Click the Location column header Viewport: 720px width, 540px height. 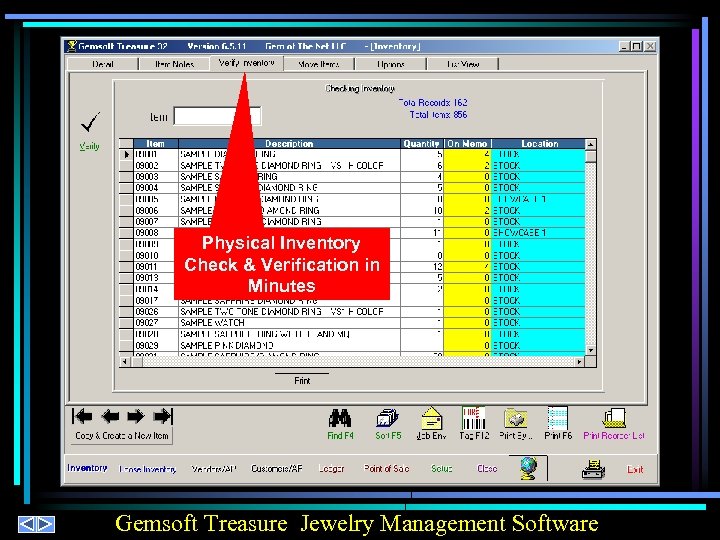click(x=539, y=144)
